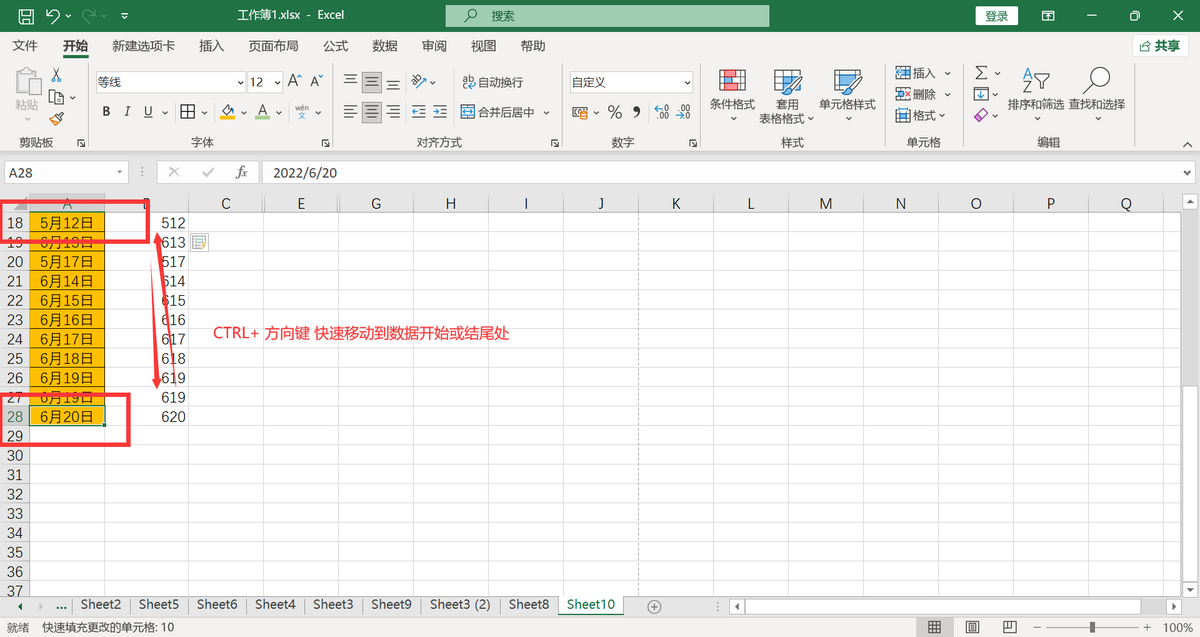Screen dimensions: 1200x637
Task: Select page layout view in status bar
Action: click(972, 627)
